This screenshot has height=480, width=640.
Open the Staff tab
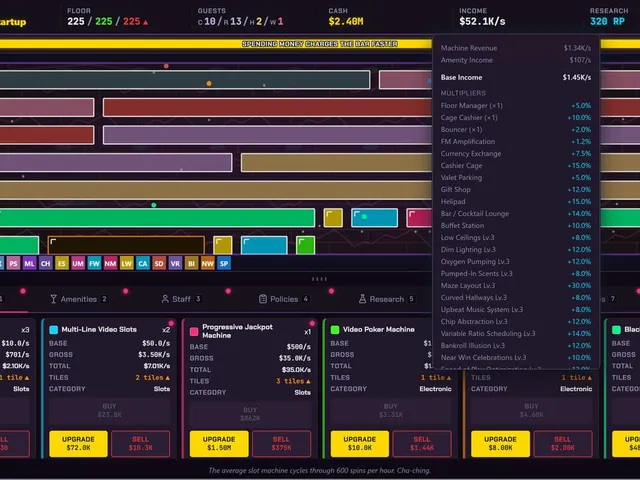[182, 299]
